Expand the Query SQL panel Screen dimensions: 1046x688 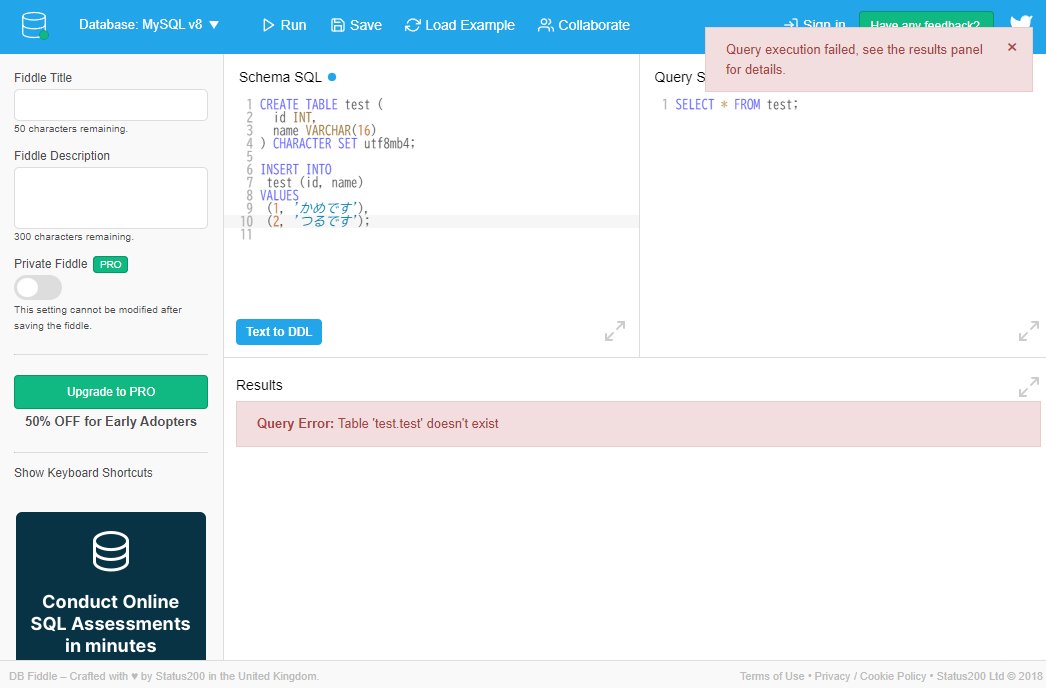(1029, 331)
